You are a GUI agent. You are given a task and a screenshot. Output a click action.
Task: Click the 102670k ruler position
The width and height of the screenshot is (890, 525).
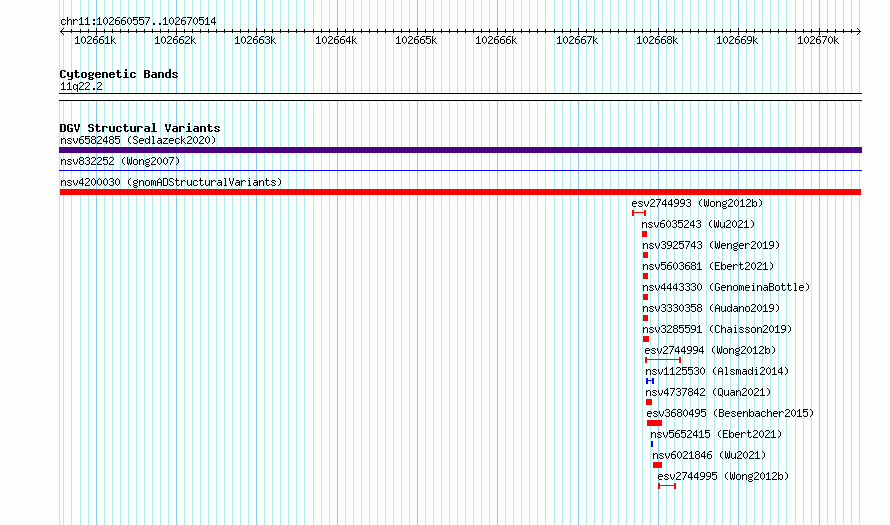[x=818, y=40]
